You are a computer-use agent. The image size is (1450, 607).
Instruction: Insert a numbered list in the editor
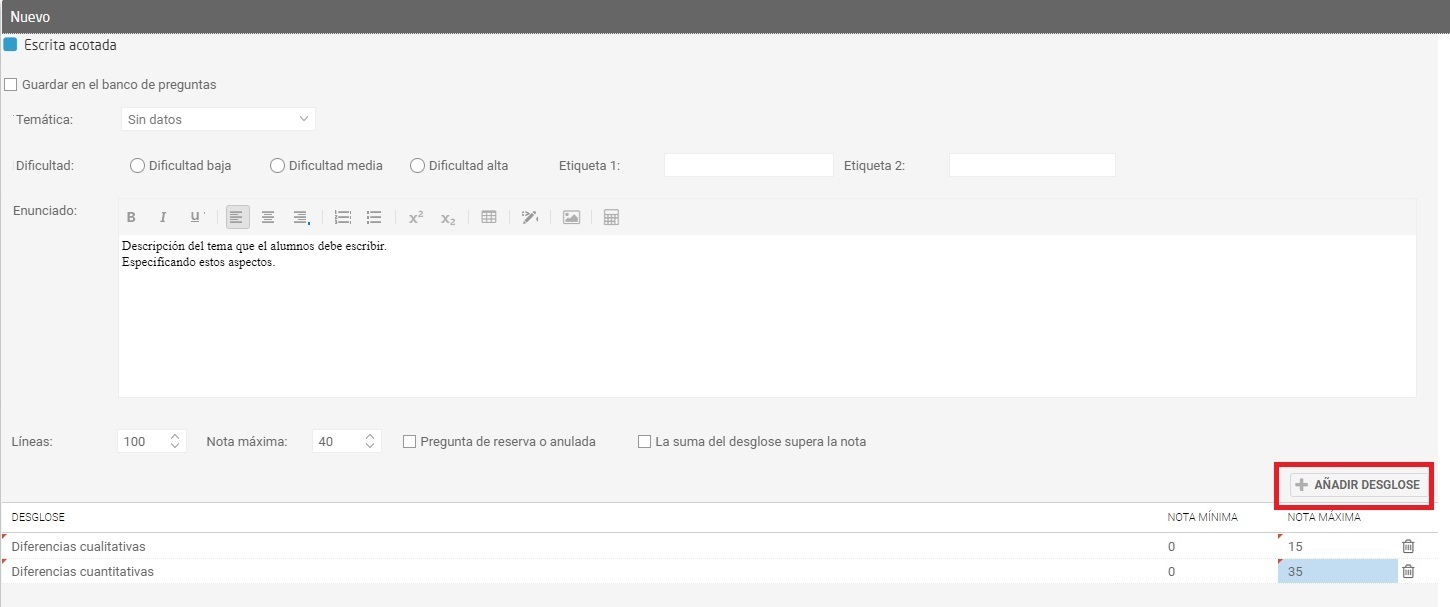343,217
